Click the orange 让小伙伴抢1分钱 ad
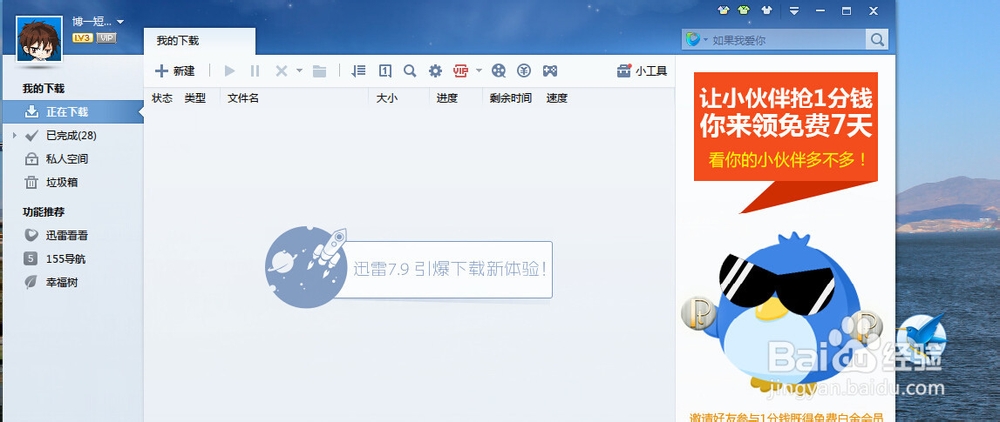This screenshot has height=422, width=1000. [786, 126]
